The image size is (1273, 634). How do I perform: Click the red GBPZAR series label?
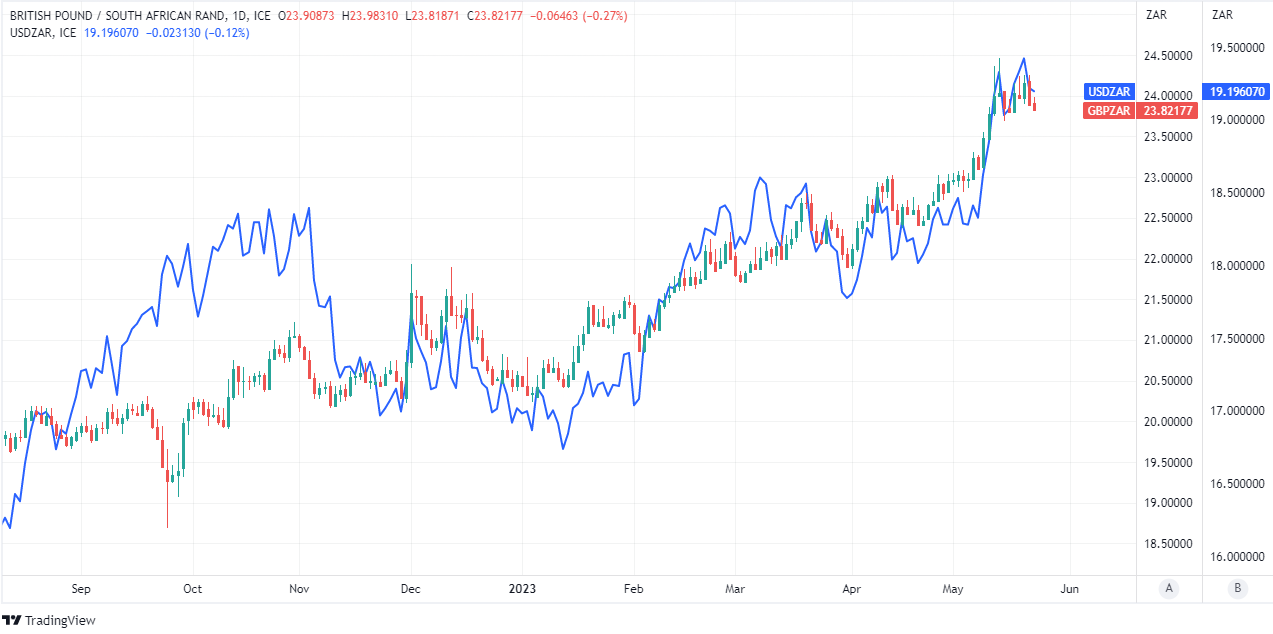(1111, 110)
